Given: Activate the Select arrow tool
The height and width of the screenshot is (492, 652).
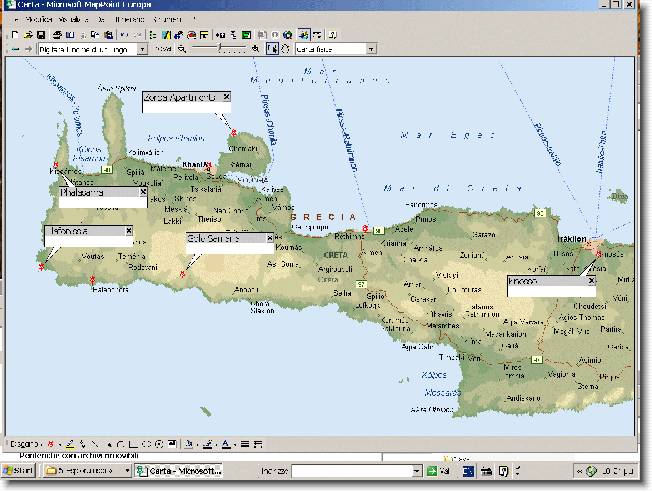Looking at the screenshot, I should point(272,49).
